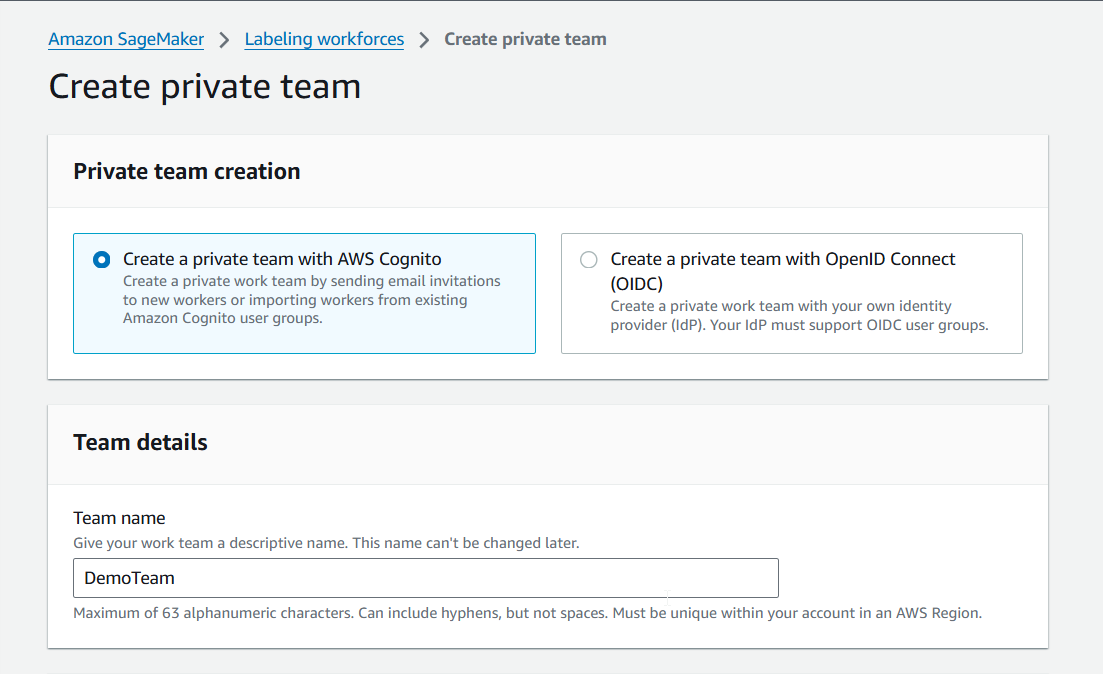Select the AWS Cognito radio button

(x=101, y=260)
